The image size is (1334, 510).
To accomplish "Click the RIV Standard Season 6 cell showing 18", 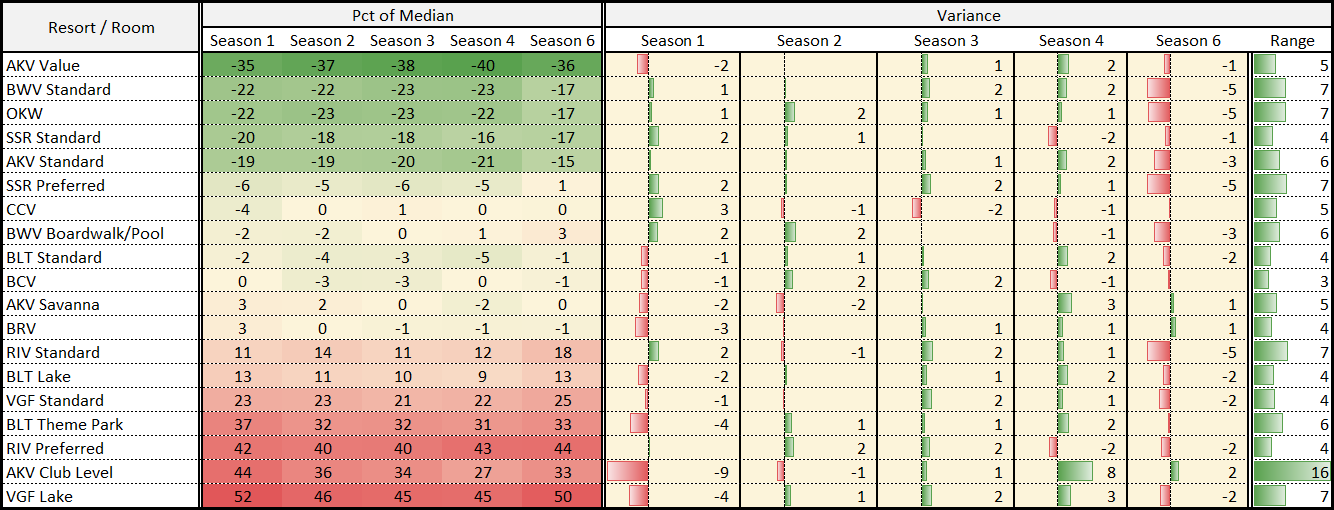I will (562, 352).
